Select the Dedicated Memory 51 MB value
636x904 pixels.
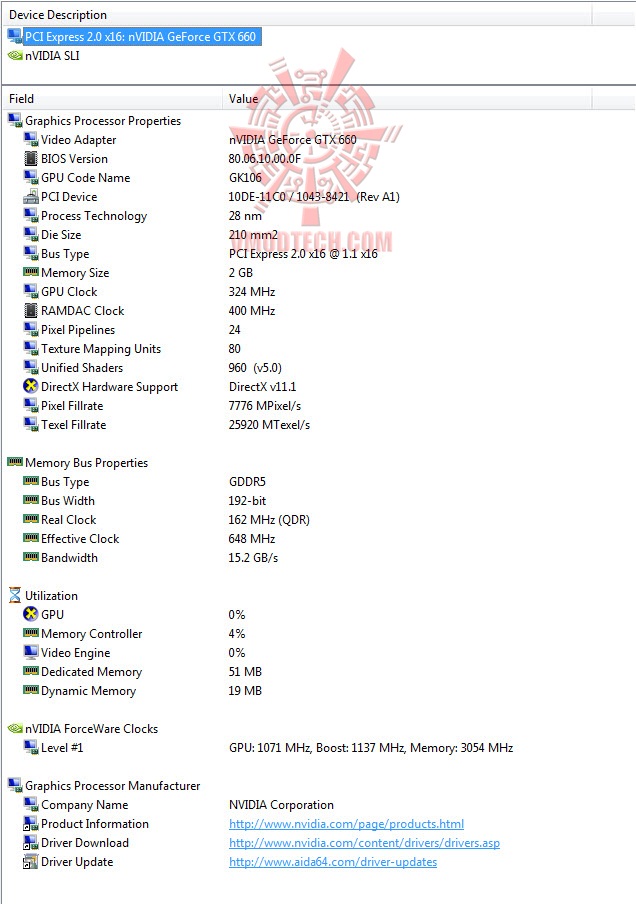[245, 672]
